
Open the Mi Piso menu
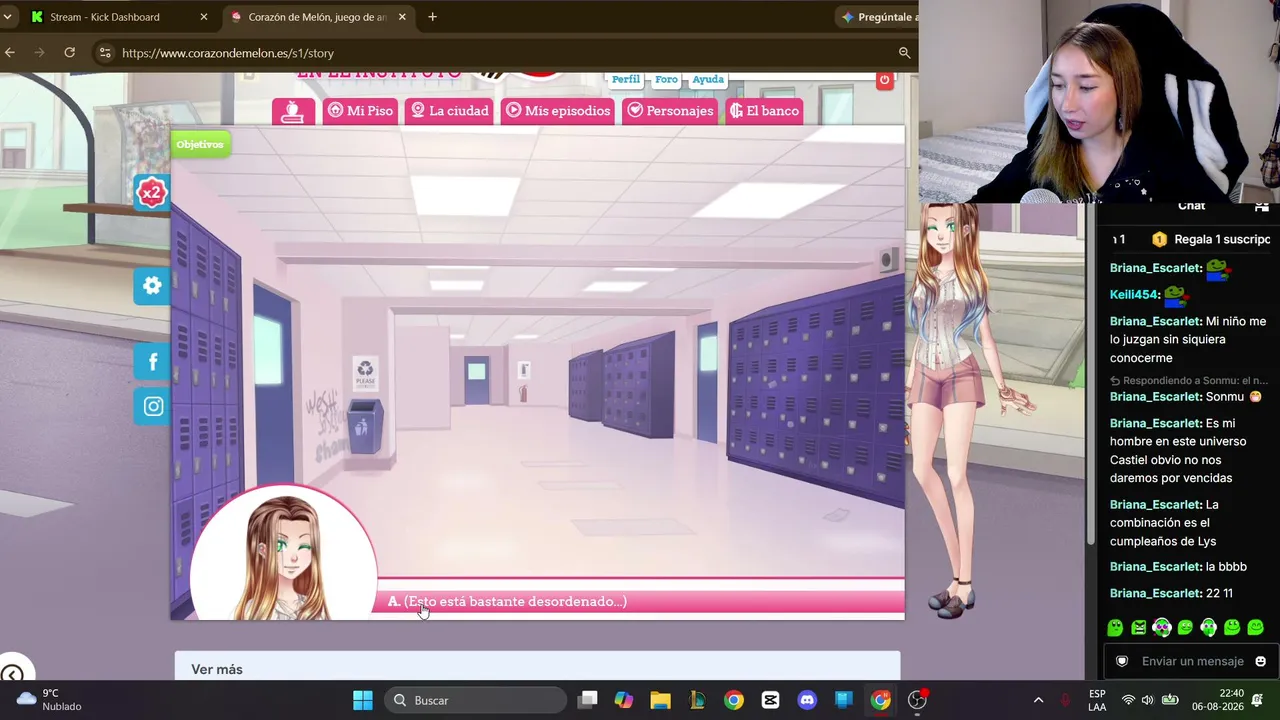(360, 111)
